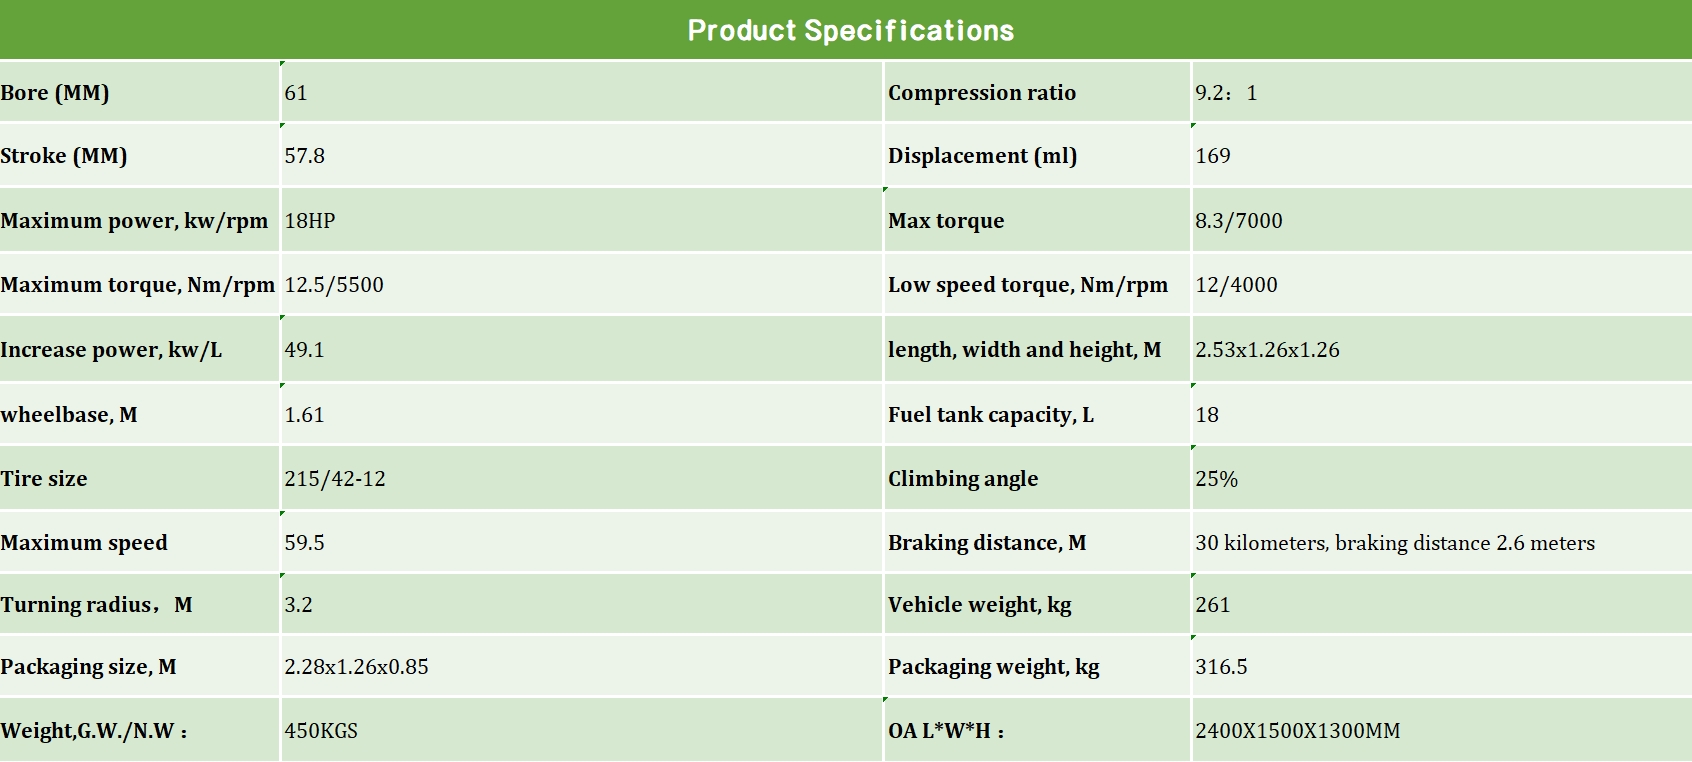
Task: Select the Low speed torque value 12/4000
Action: point(1236,285)
